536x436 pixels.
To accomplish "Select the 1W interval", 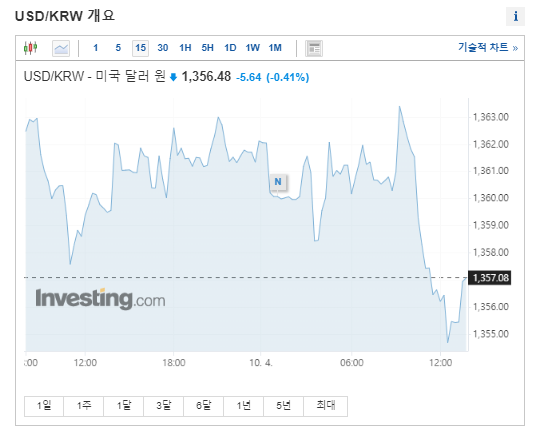I will pos(253,48).
